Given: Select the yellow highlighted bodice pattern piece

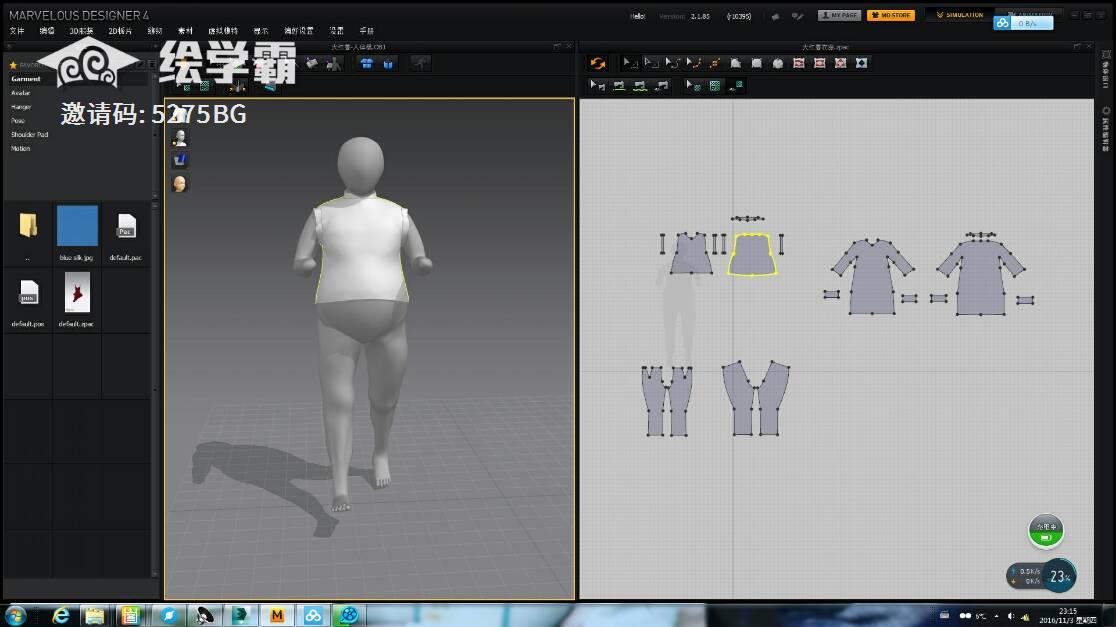Looking at the screenshot, I should pos(752,255).
